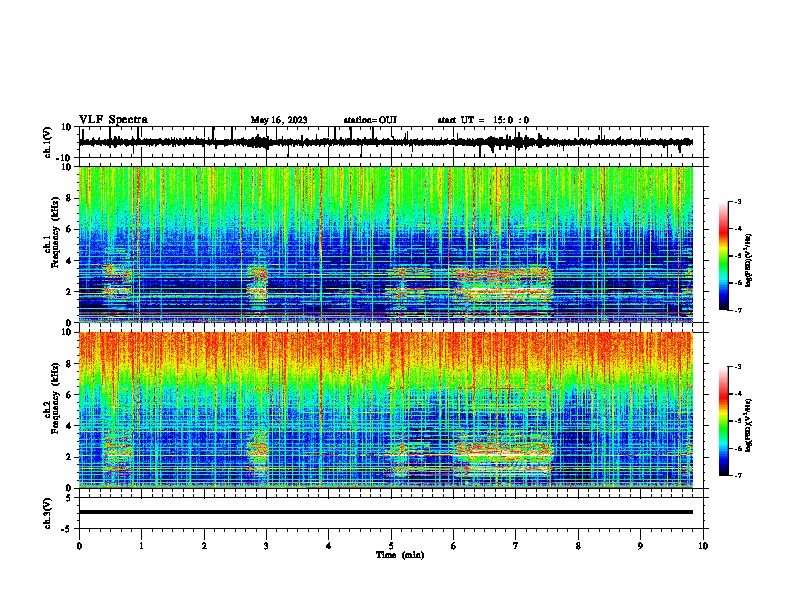Click the "-7" label on ch.1 color bar
792x612 pixels.
point(737,310)
